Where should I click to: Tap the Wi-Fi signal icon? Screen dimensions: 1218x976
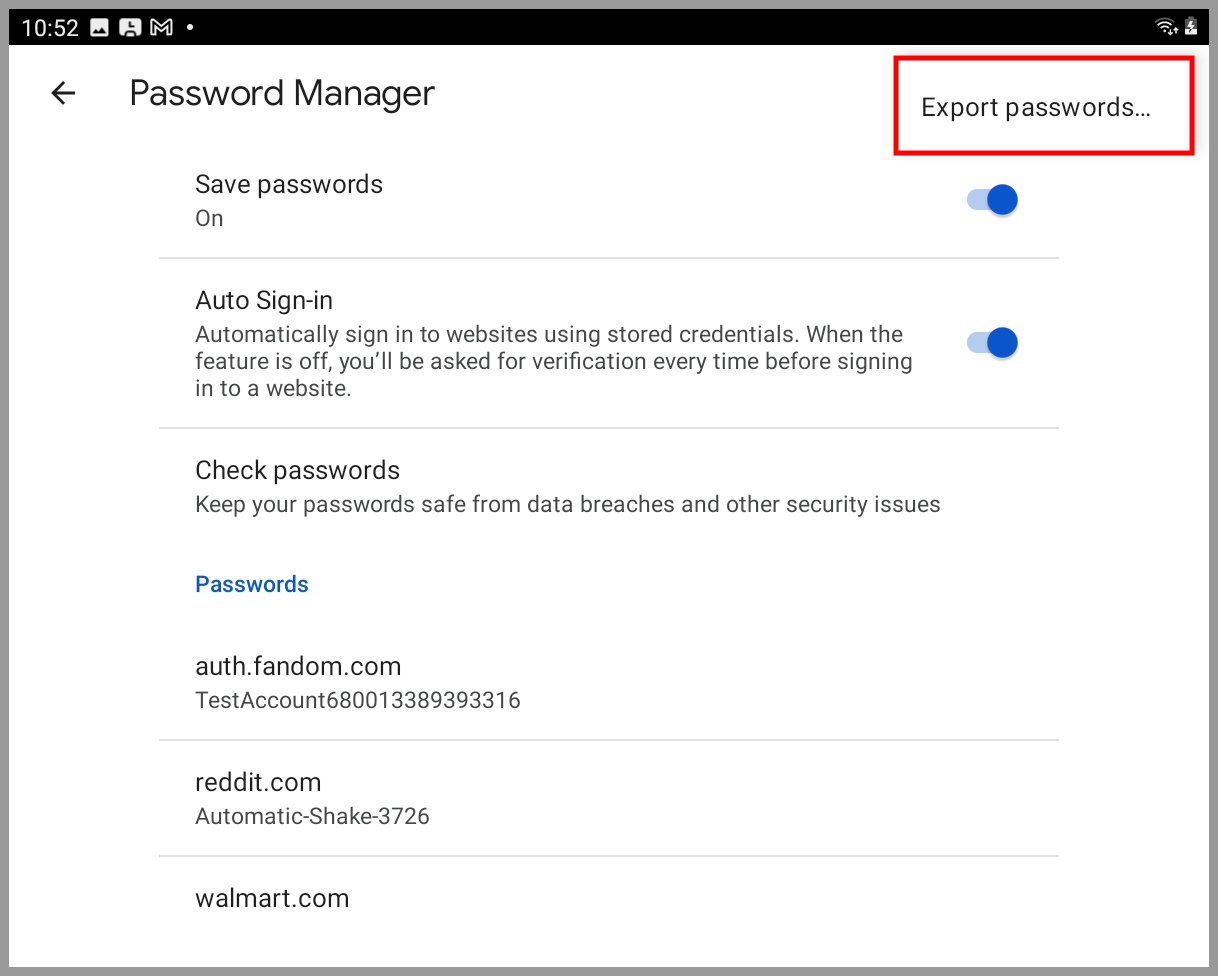pyautogui.click(x=1165, y=27)
